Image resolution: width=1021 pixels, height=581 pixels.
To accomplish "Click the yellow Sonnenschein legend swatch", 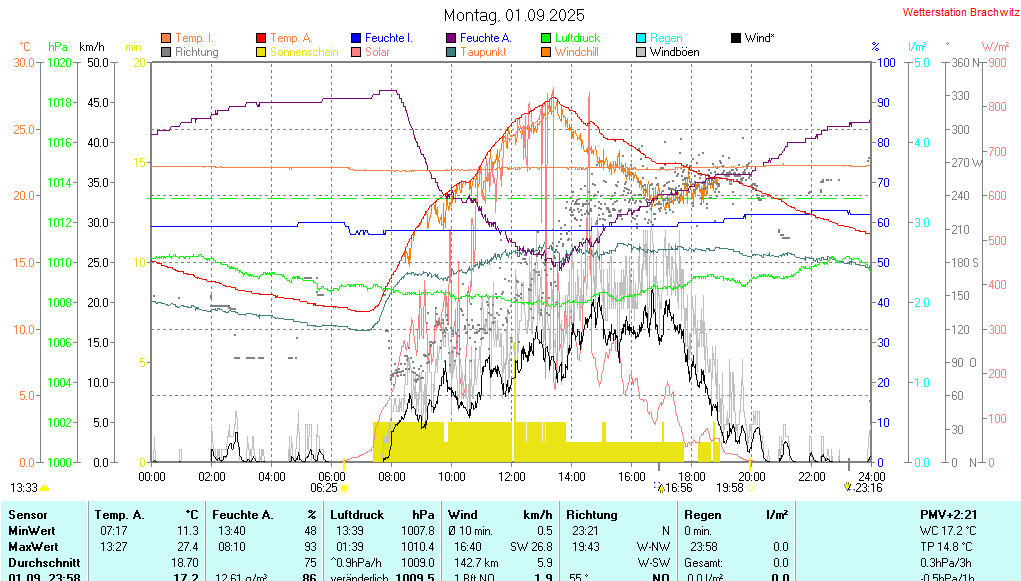I will click(x=261, y=52).
